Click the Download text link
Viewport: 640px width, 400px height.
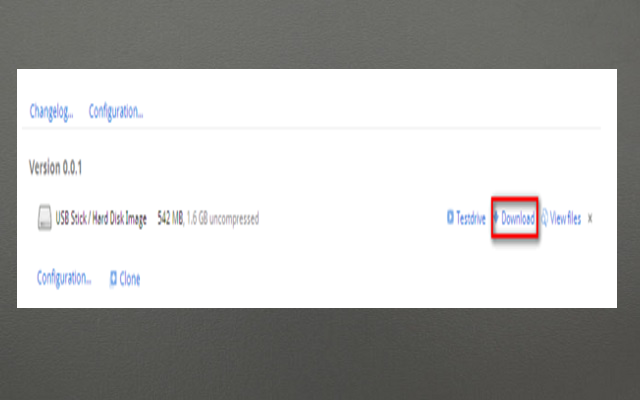[x=518, y=218]
